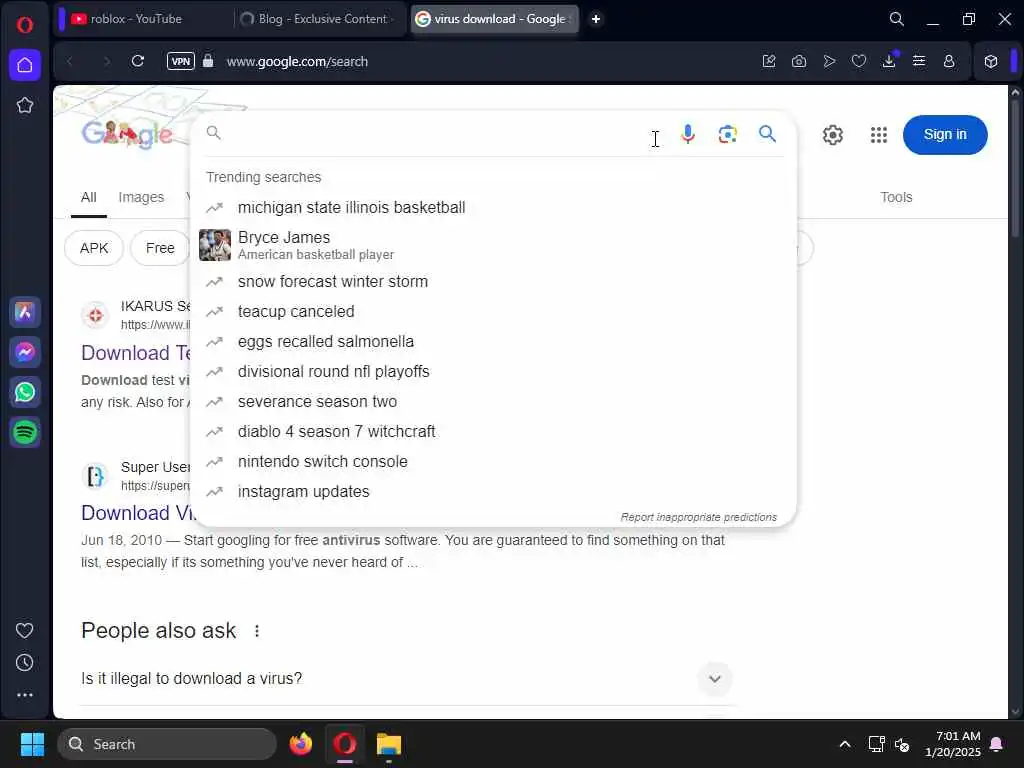Viewport: 1024px width, 768px height.
Task: Choose the Bryce James suggestion
Action: [494, 245]
